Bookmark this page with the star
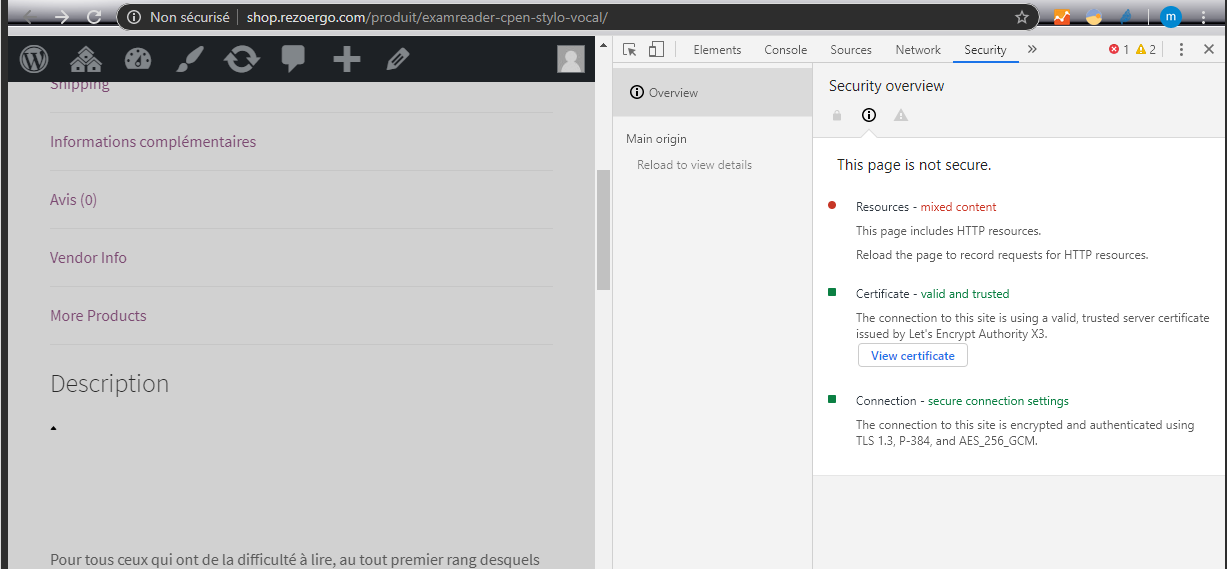Viewport: 1227px width, 569px height. [x=1021, y=17]
